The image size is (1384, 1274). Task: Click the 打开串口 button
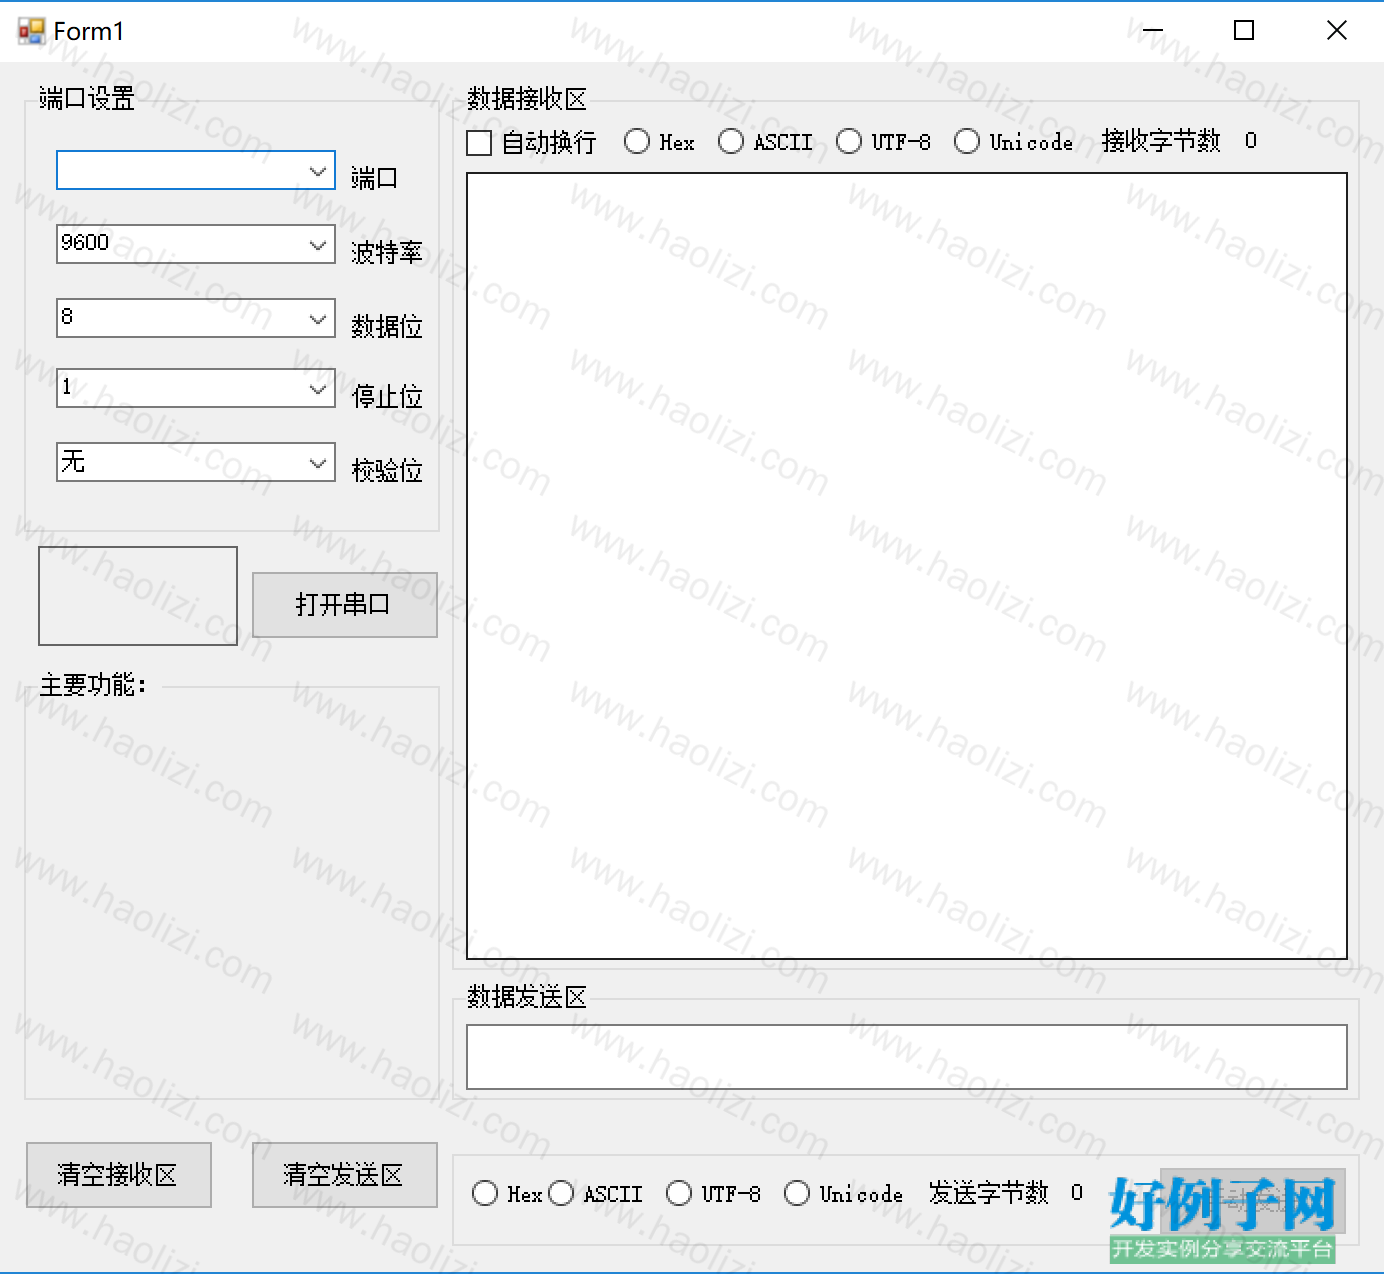click(345, 605)
